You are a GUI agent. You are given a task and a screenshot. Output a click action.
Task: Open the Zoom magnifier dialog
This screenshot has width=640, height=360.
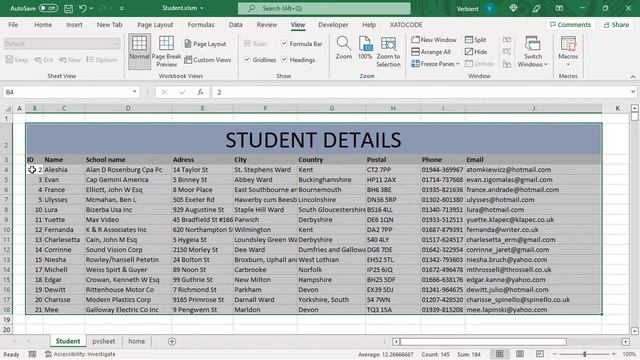(344, 48)
